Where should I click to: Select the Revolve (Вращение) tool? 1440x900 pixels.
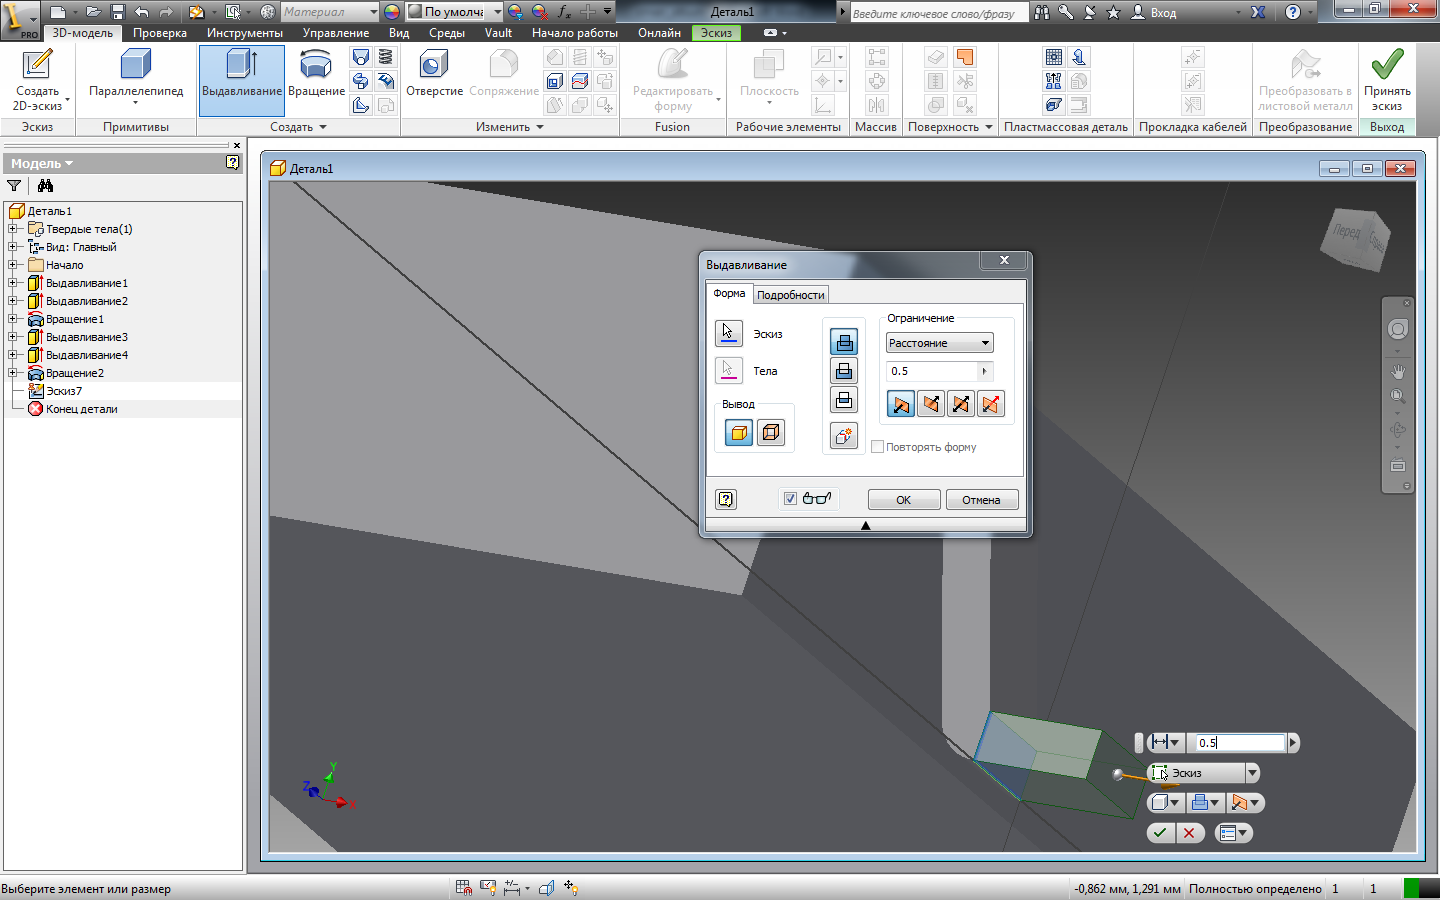[316, 74]
